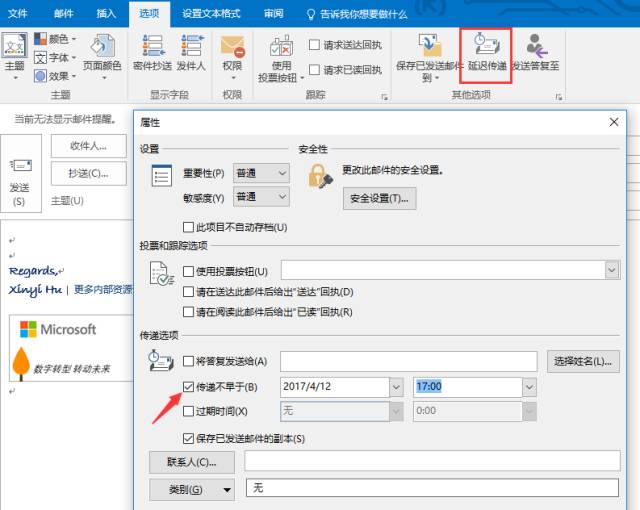The image size is (640, 510).
Task: Uncheck 保存已发送邮件的副本(S)
Action: [x=188, y=439]
